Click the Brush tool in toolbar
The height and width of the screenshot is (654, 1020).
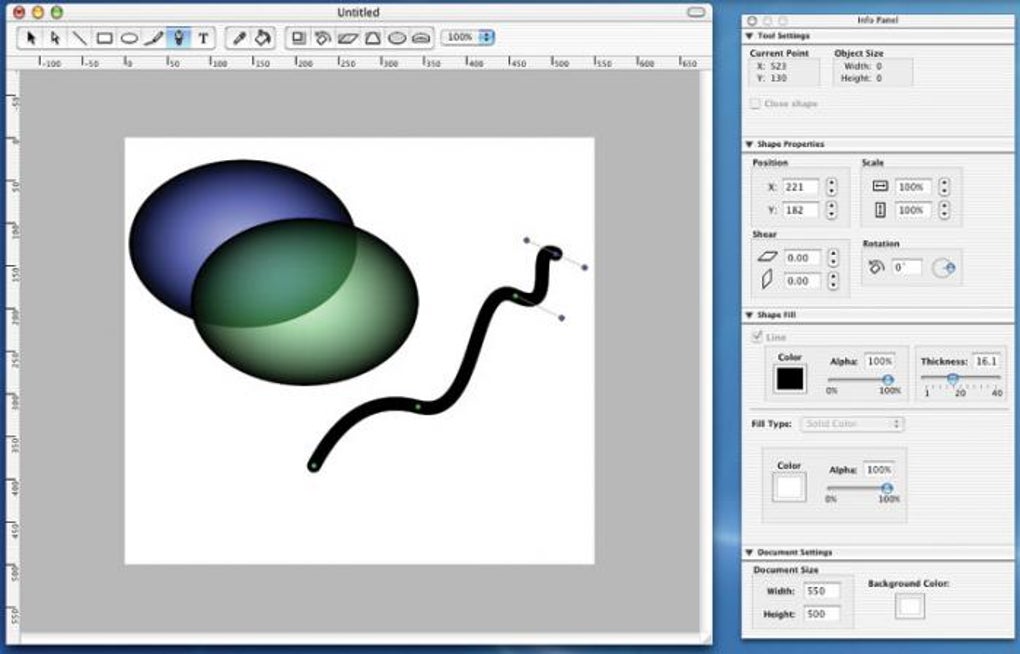154,38
